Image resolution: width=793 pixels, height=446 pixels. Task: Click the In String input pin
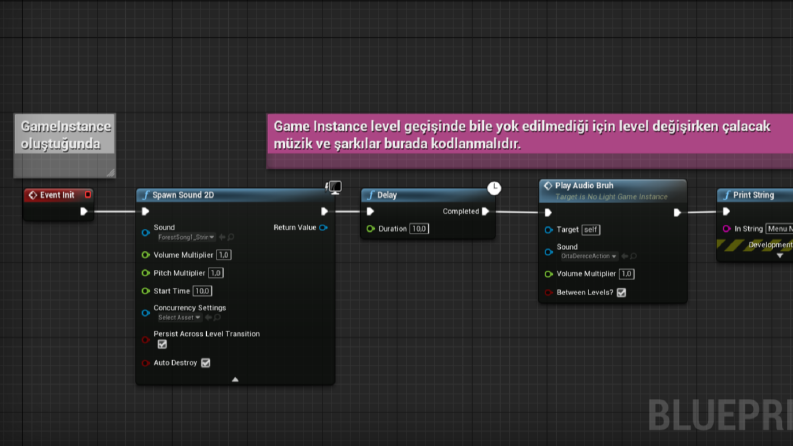click(727, 229)
